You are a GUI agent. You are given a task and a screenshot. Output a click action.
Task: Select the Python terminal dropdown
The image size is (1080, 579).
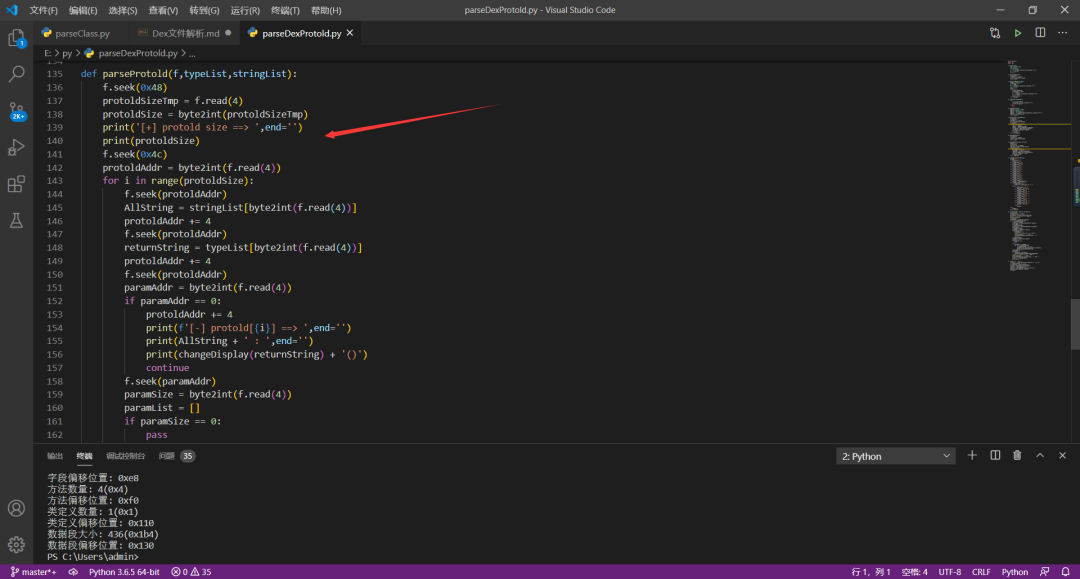(895, 456)
